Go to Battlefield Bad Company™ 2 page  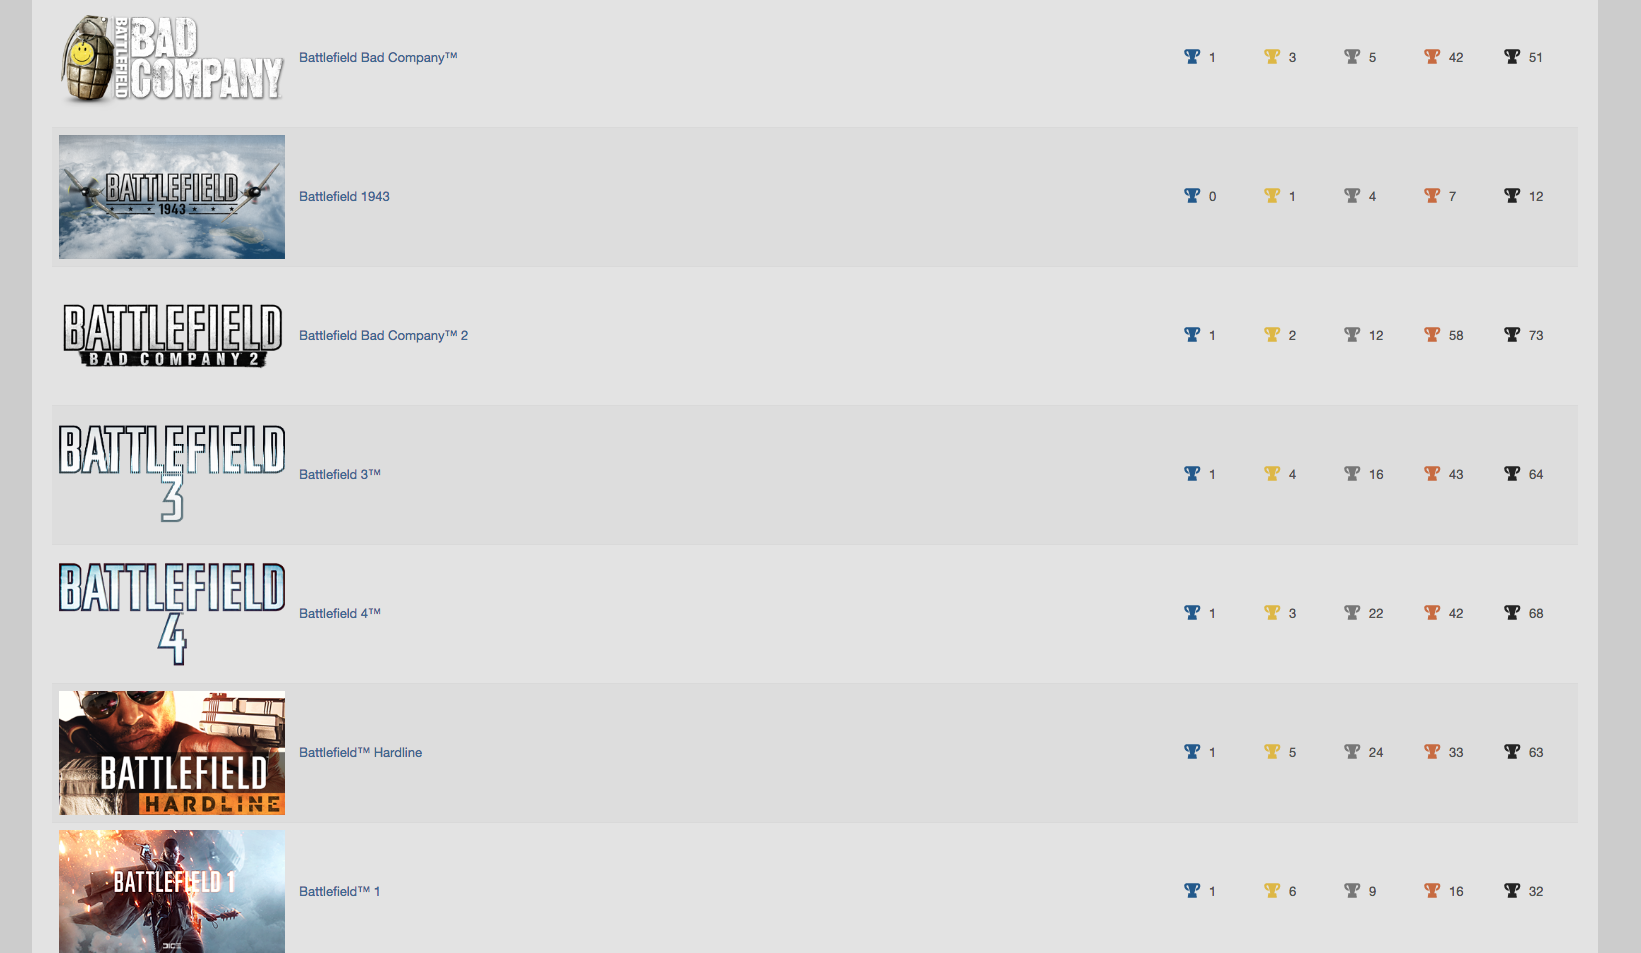[383, 336]
